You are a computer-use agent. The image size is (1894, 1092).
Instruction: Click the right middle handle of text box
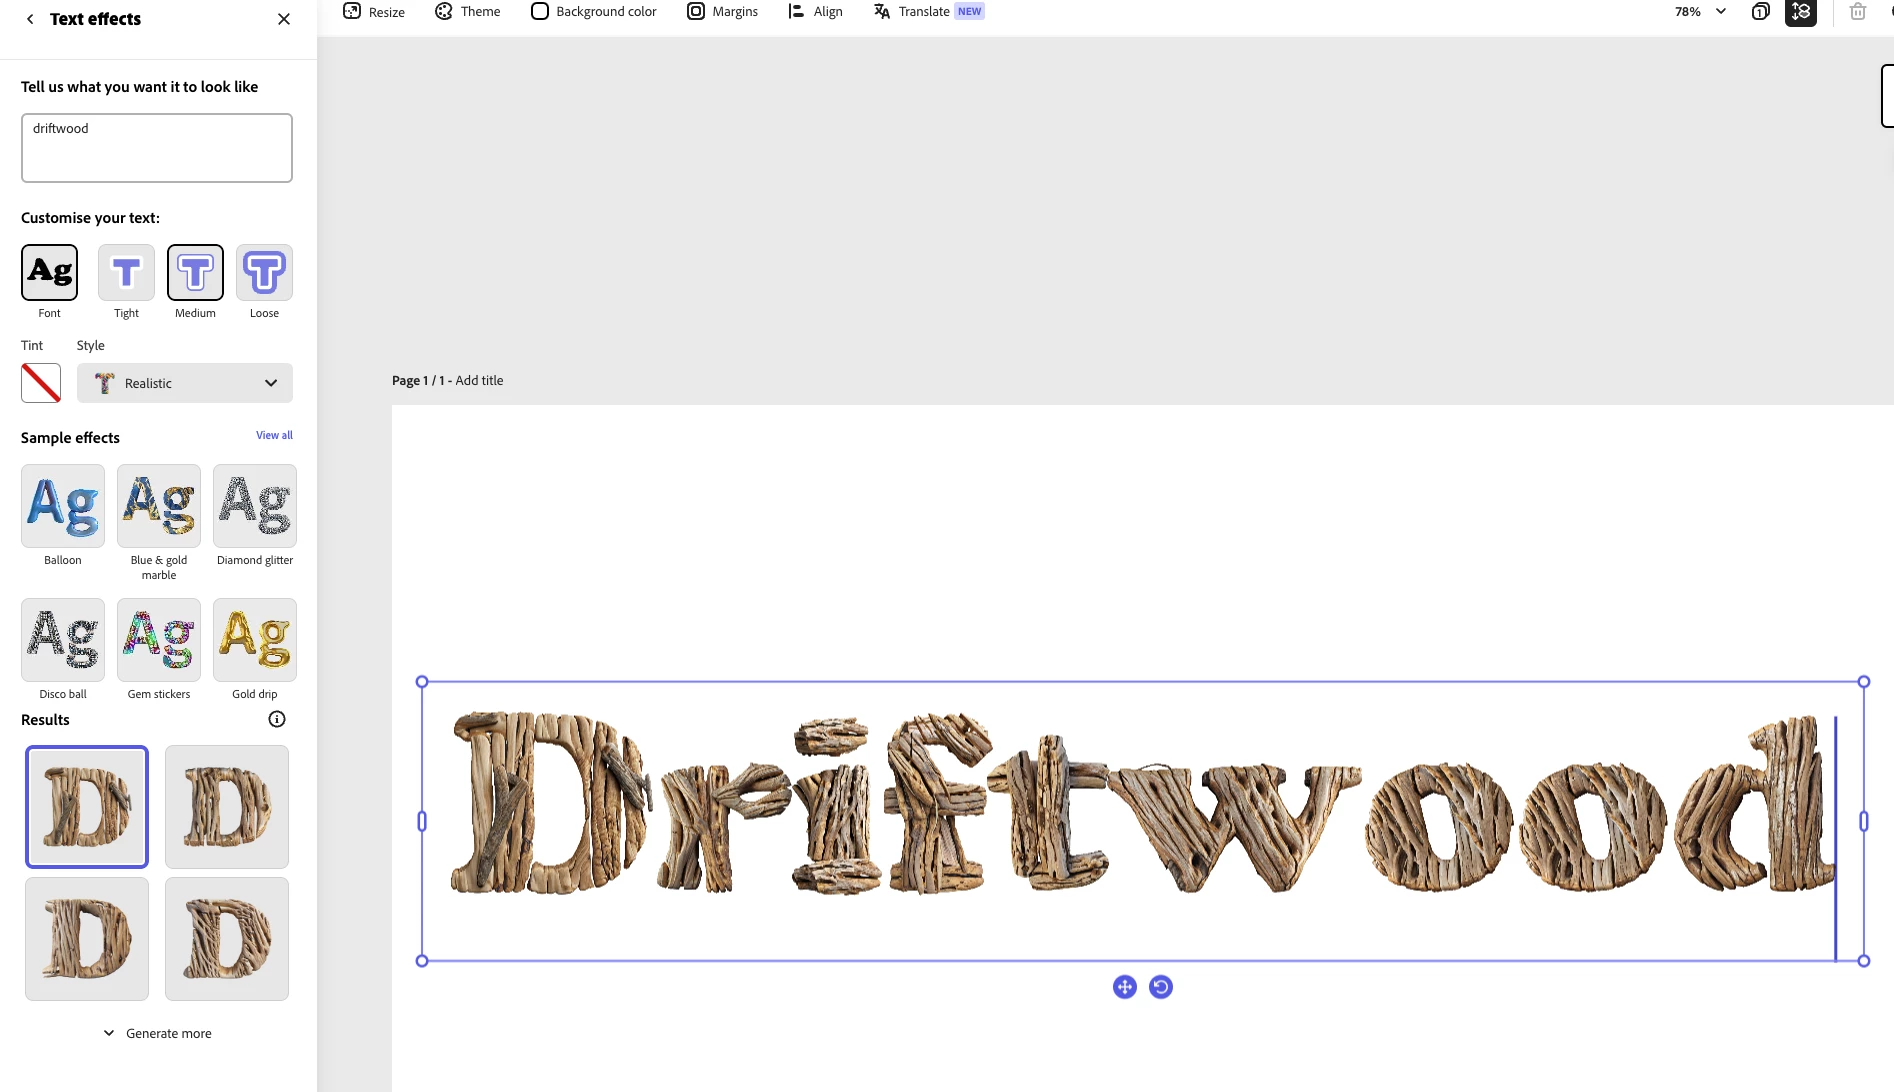coord(1864,821)
